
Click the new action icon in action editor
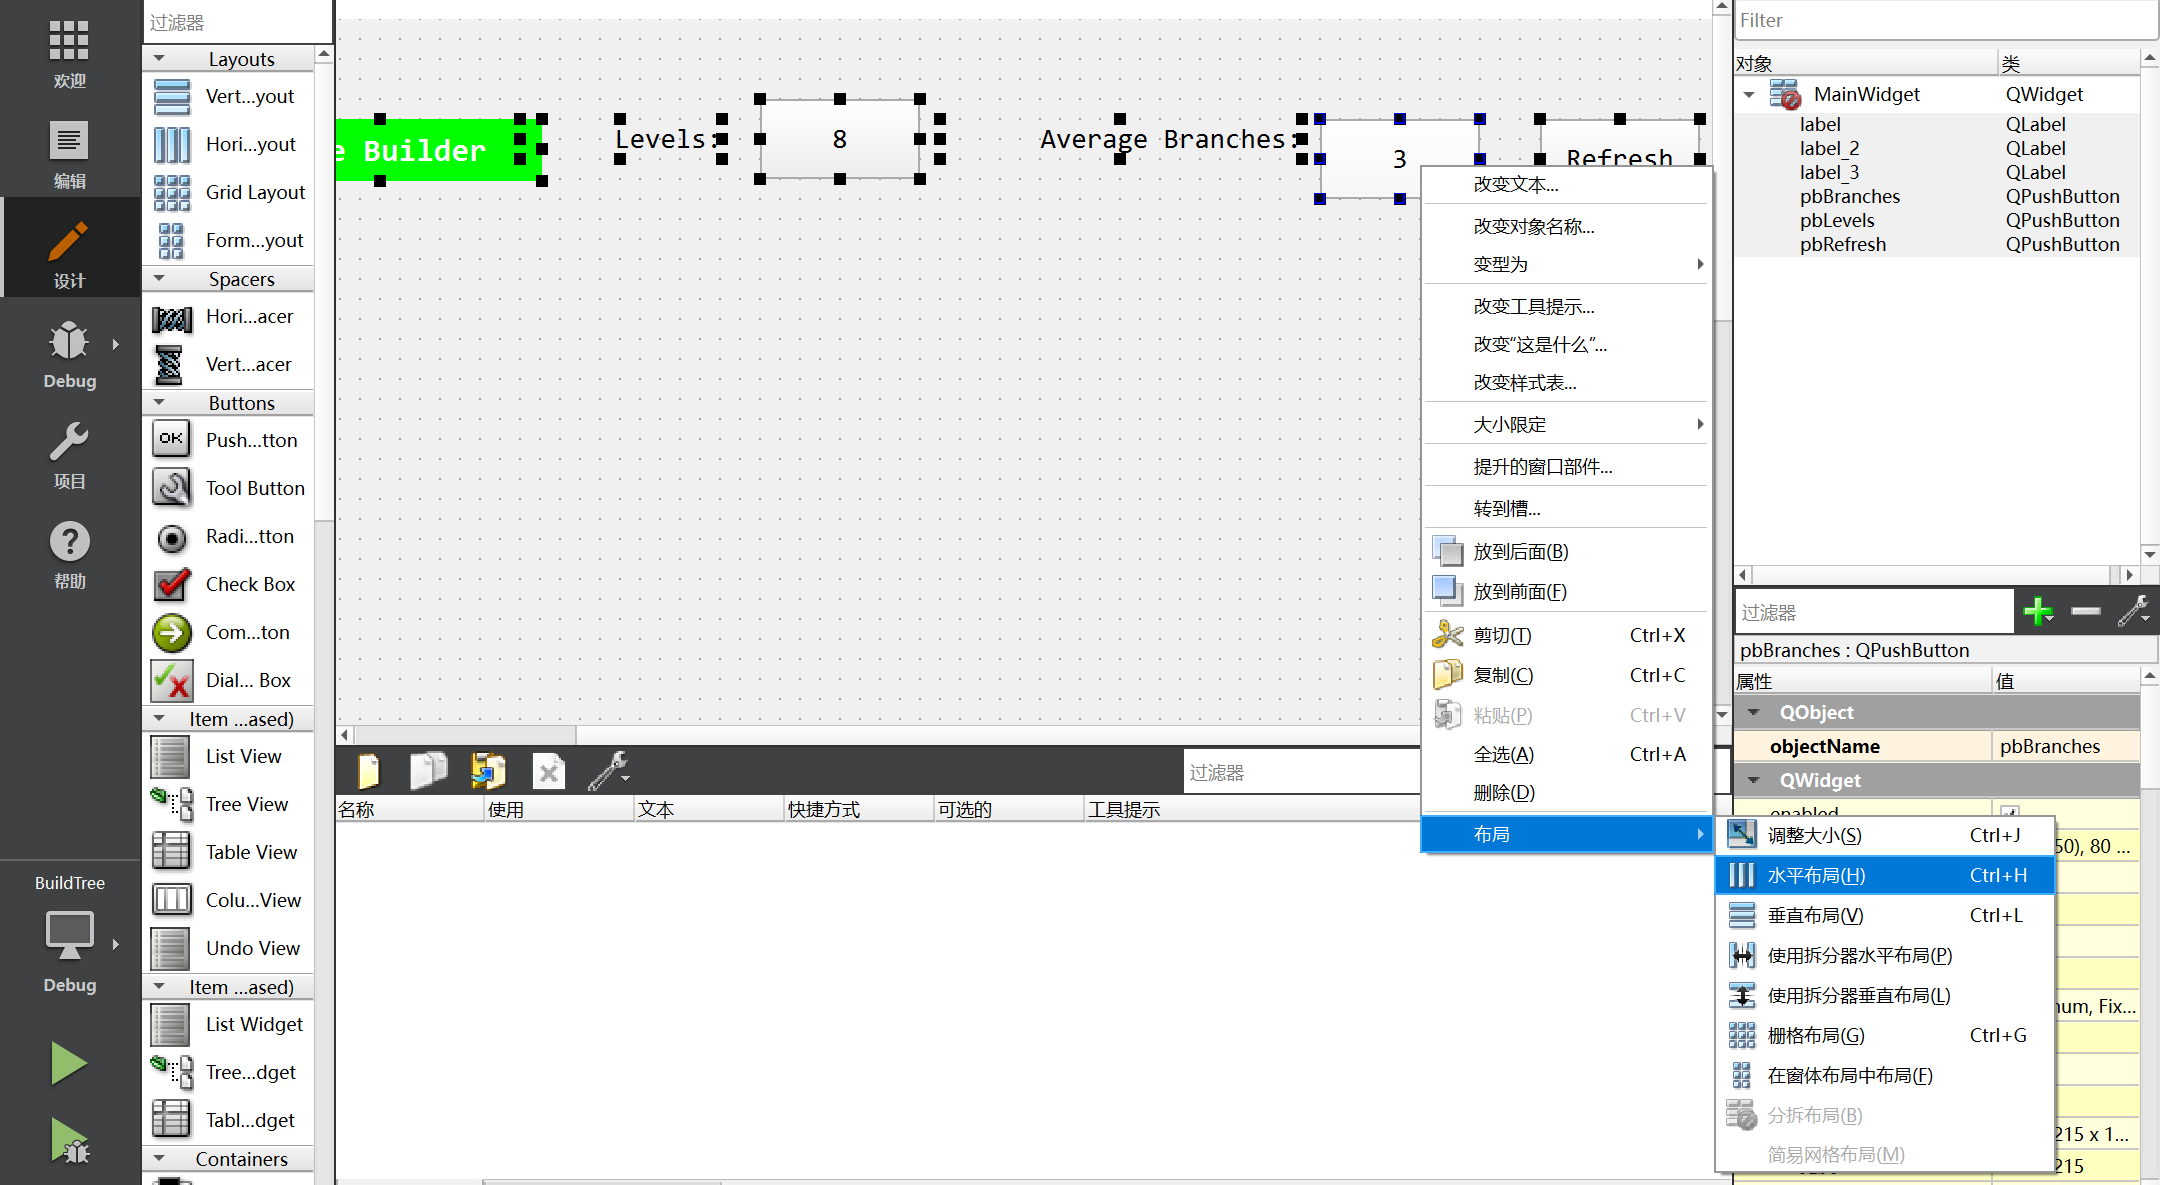coord(369,771)
